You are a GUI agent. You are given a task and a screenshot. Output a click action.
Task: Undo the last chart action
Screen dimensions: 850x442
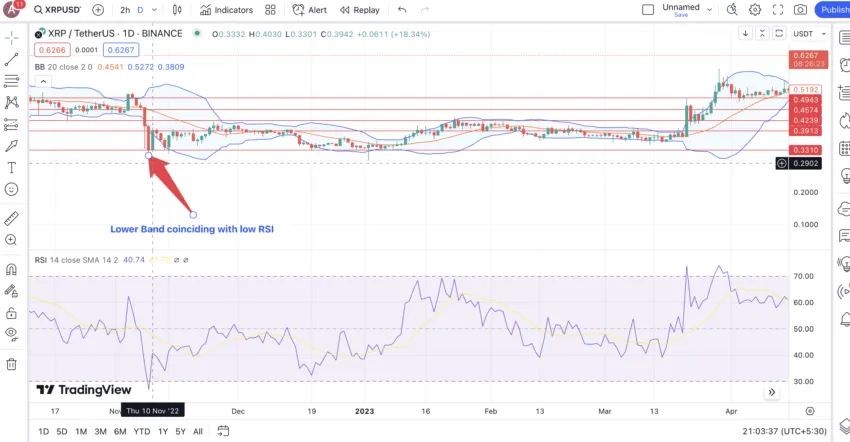pyautogui.click(x=402, y=10)
